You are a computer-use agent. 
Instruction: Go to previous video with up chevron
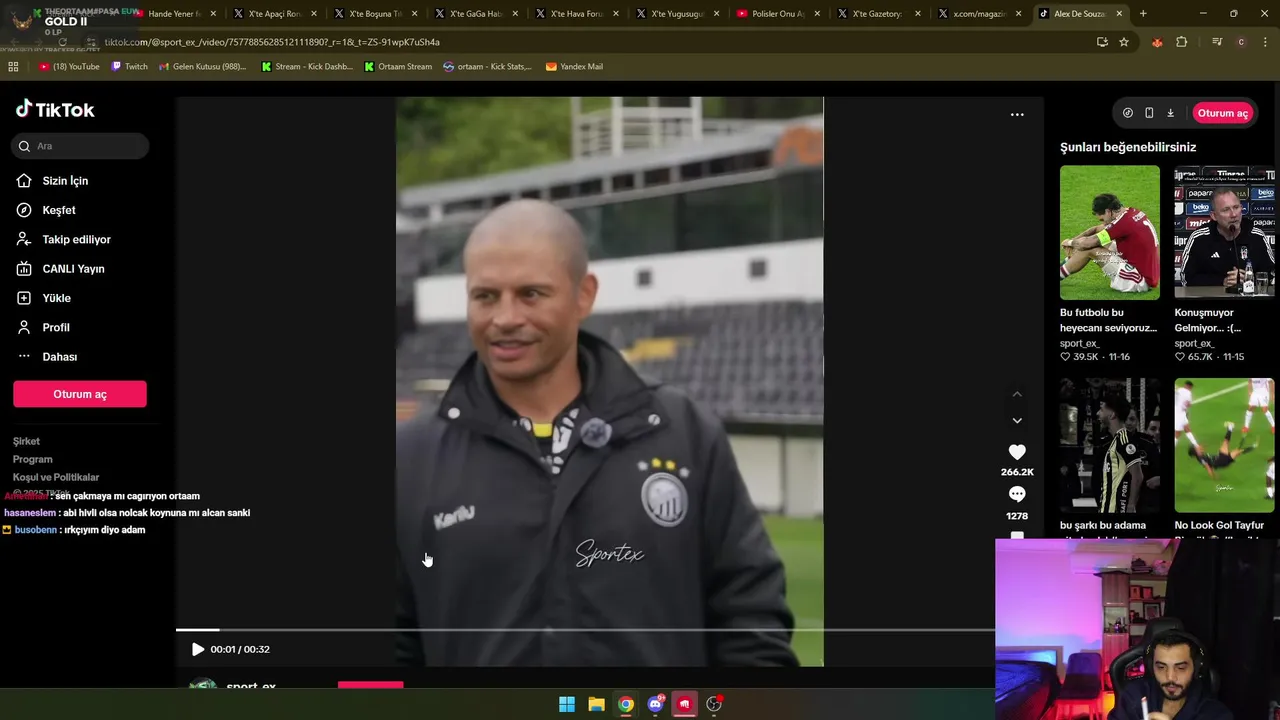(x=1017, y=395)
